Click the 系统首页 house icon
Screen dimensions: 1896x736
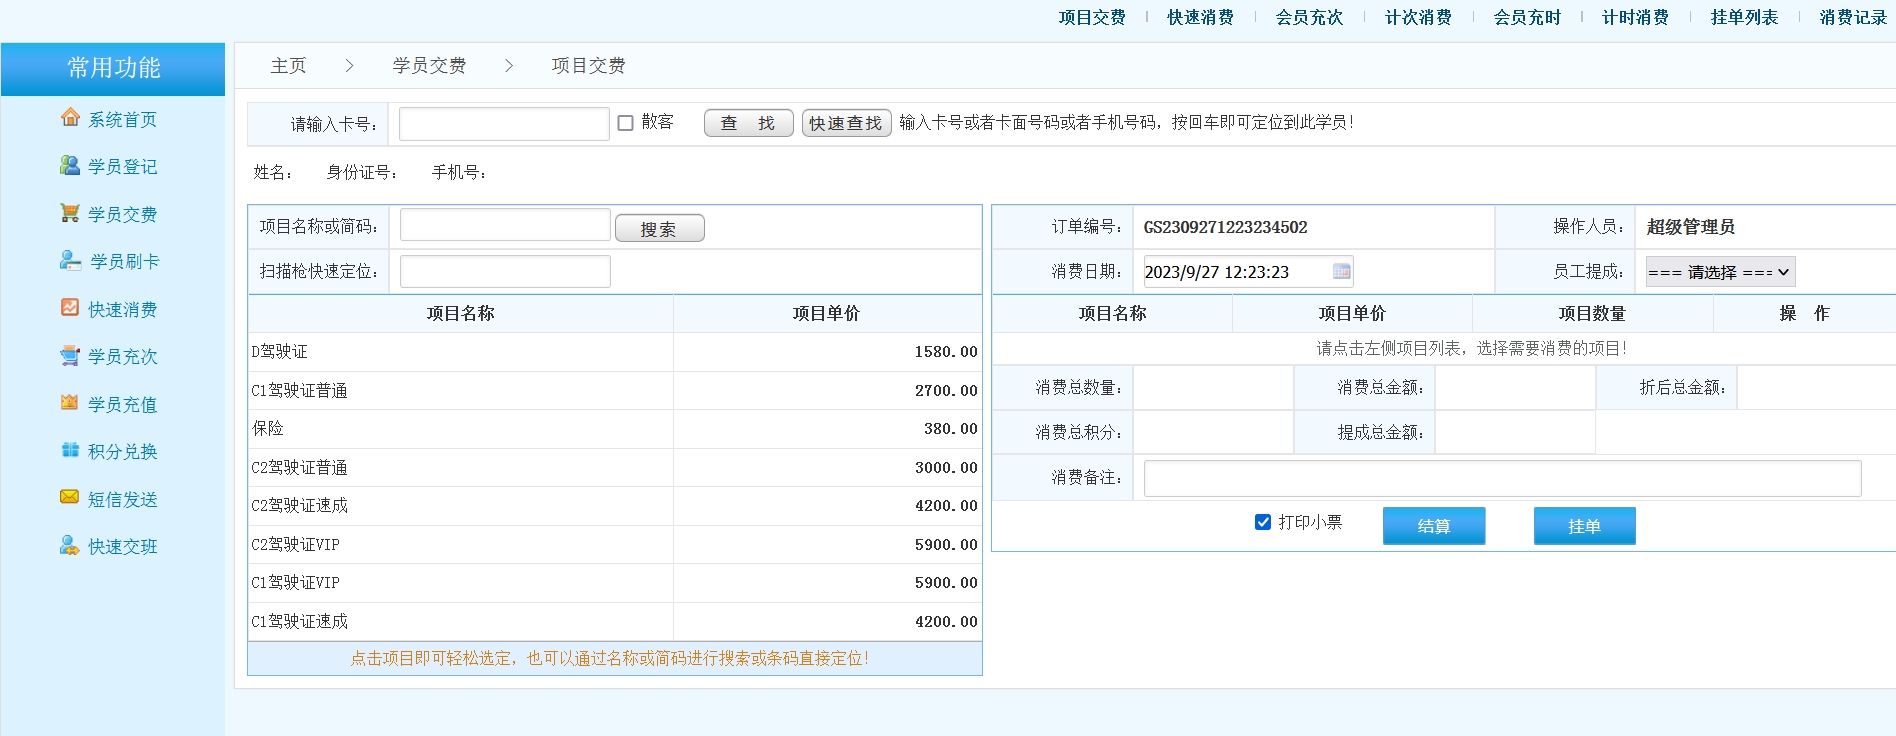[70, 117]
